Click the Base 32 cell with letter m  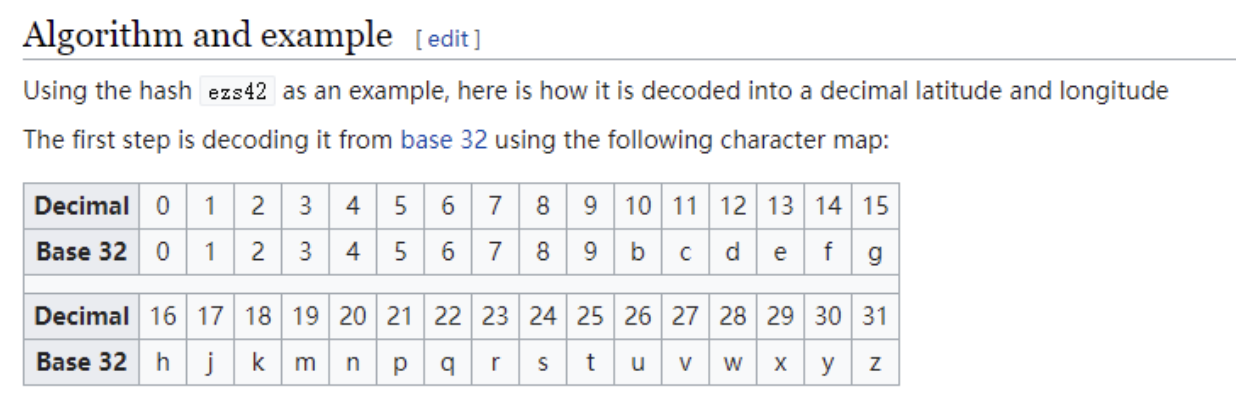point(305,362)
